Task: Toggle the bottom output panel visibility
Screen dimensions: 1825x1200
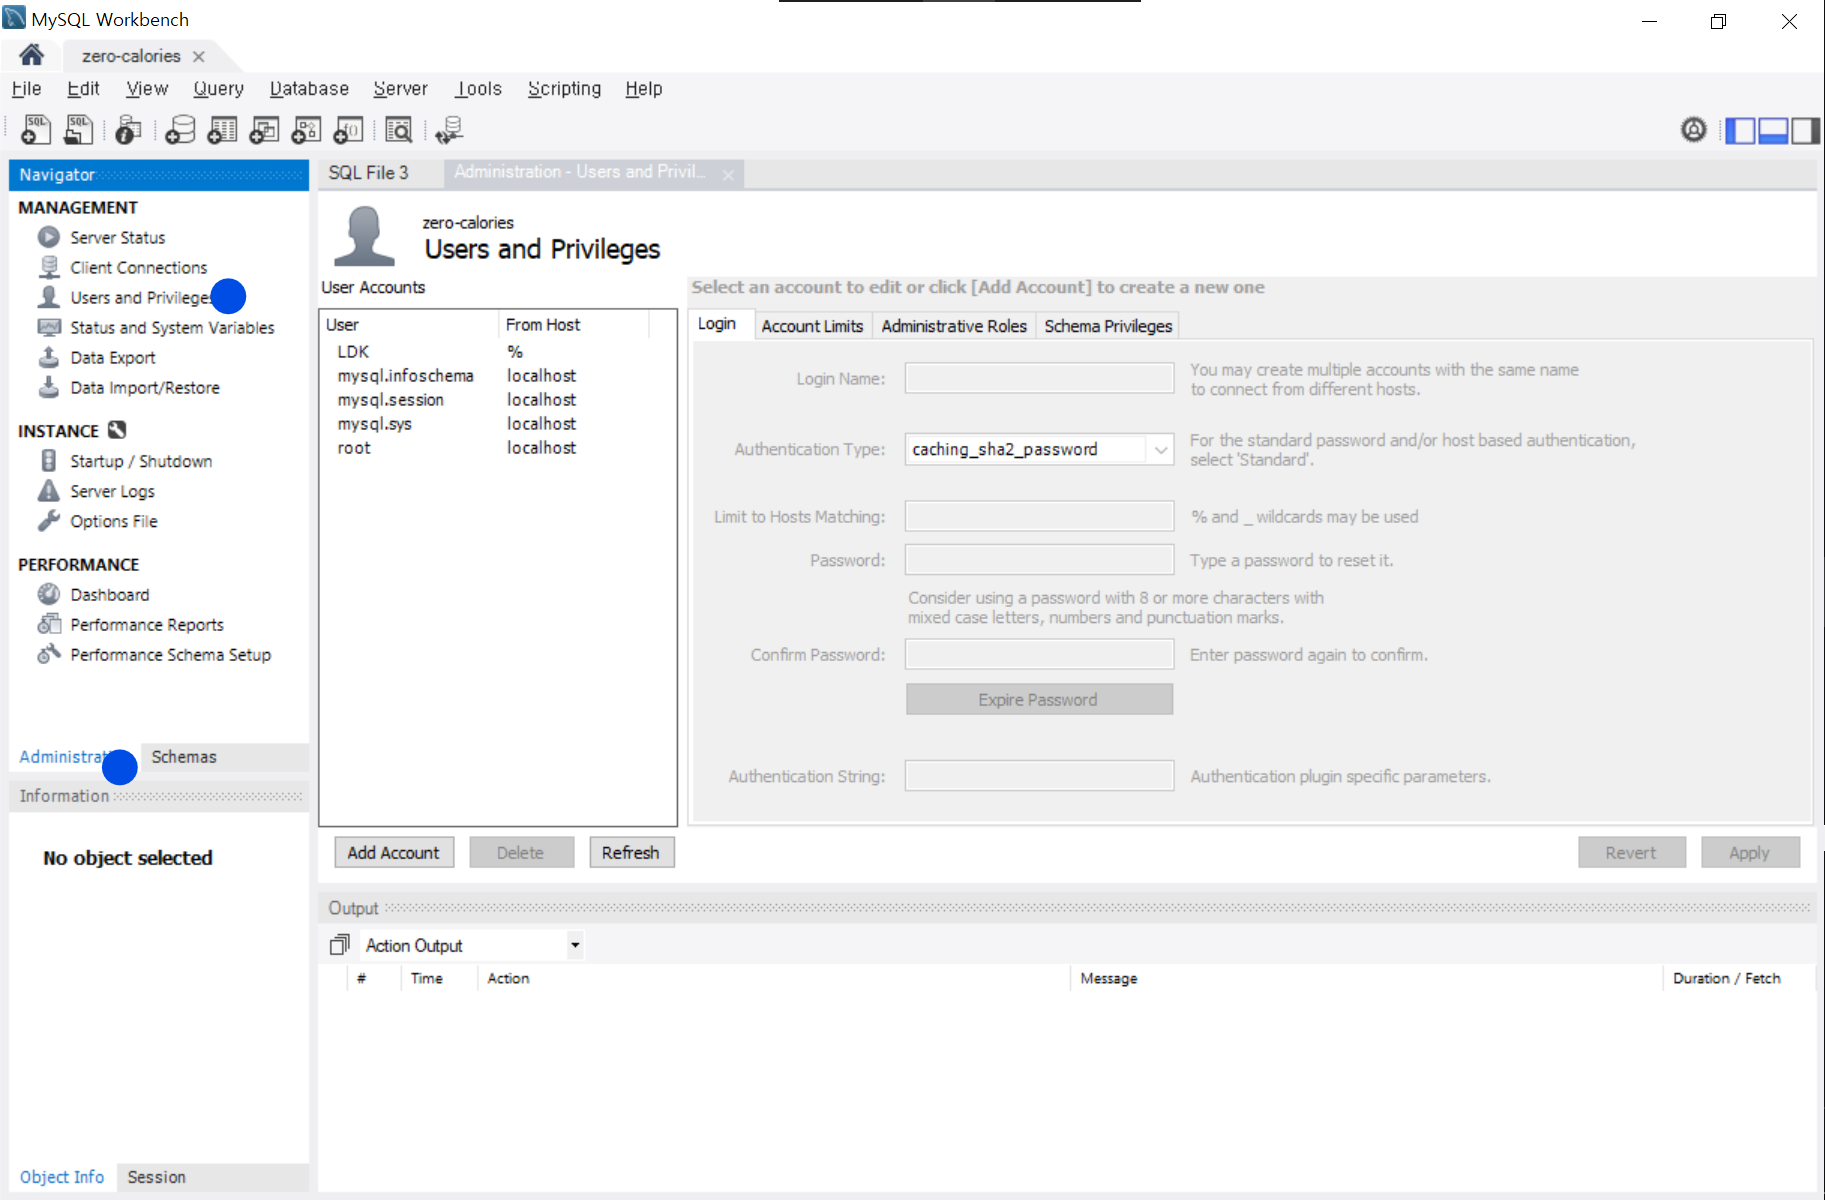Action: pyautogui.click(x=1773, y=131)
